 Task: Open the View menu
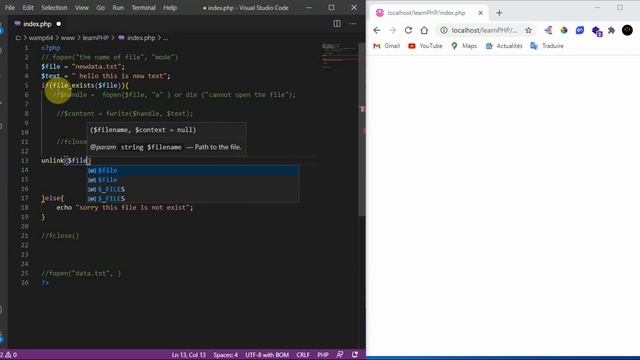click(x=82, y=8)
